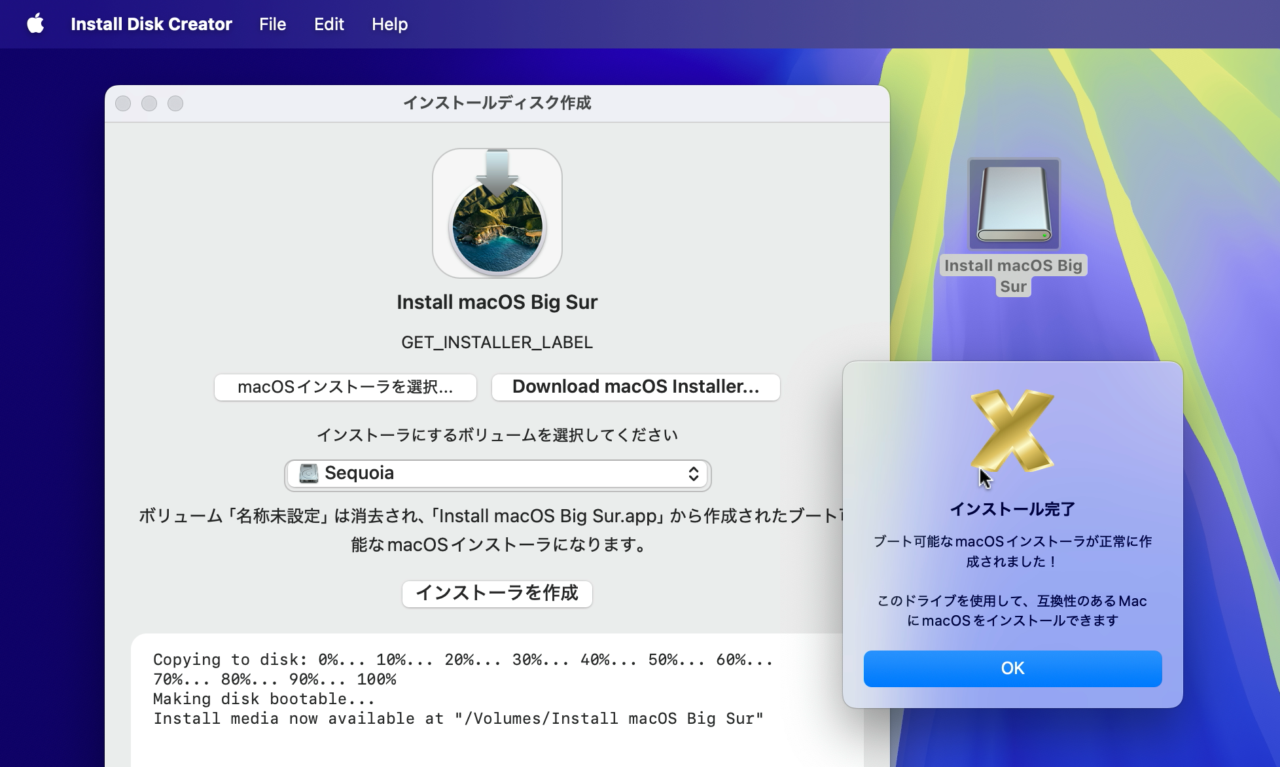Image resolution: width=1280 pixels, height=767 pixels.
Task: Open the File menu
Action: 272,24
